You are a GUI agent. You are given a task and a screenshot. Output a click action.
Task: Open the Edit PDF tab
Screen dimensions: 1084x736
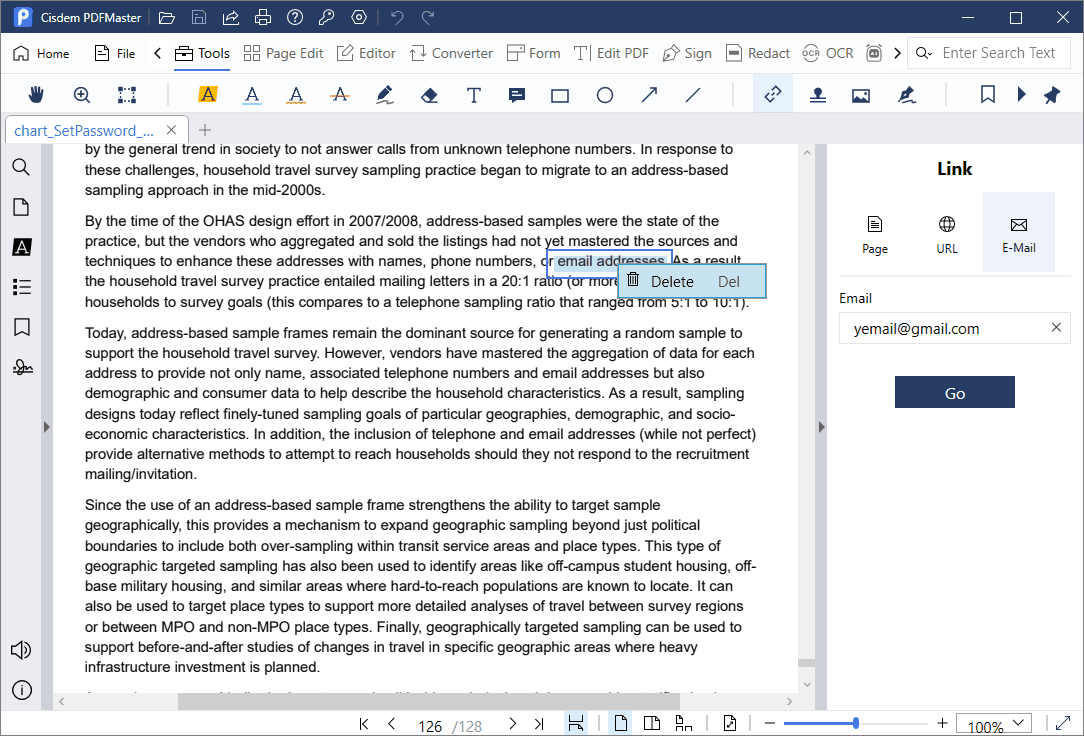pos(611,53)
